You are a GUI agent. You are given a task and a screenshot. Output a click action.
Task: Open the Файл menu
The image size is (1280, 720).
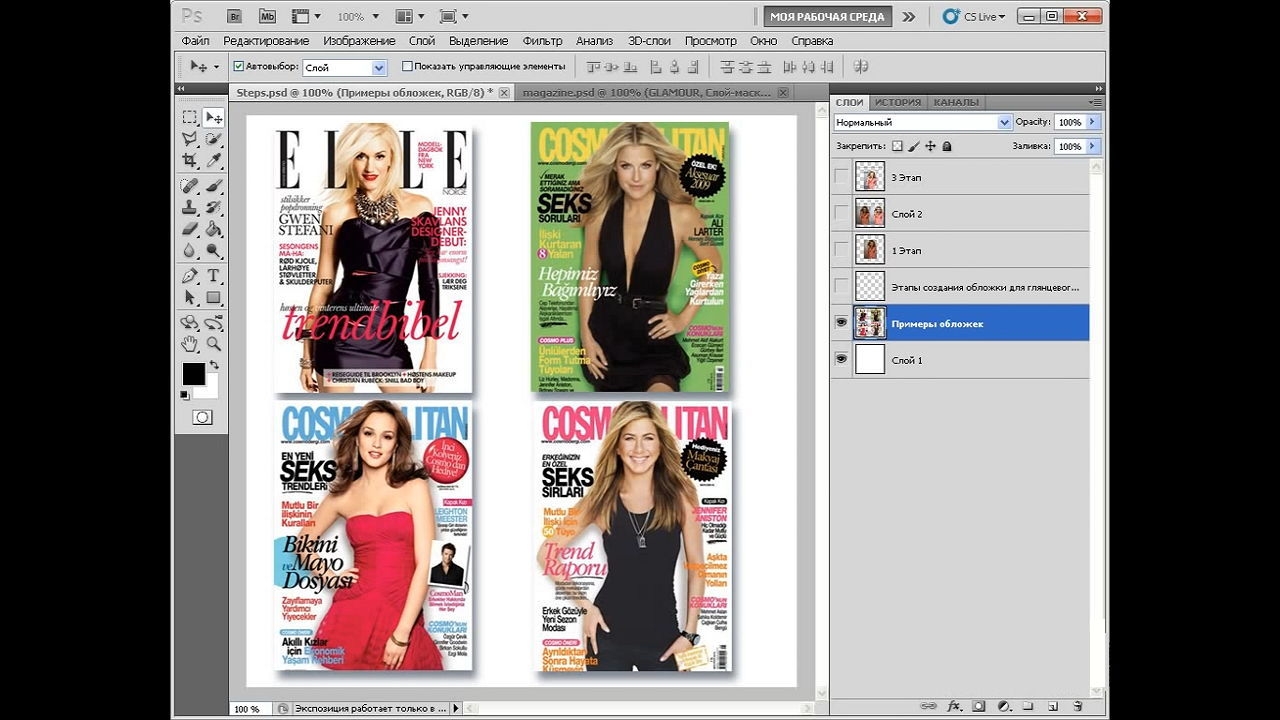pyautogui.click(x=195, y=41)
